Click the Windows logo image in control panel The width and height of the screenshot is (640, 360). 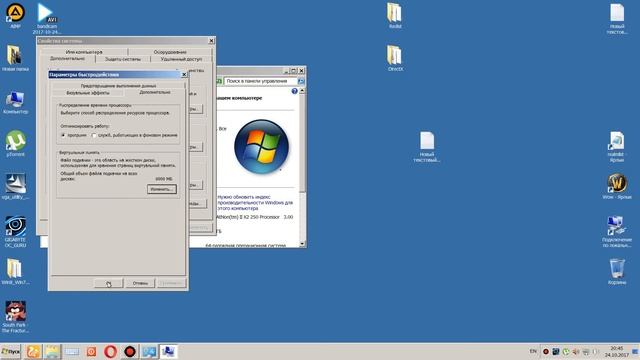261,147
